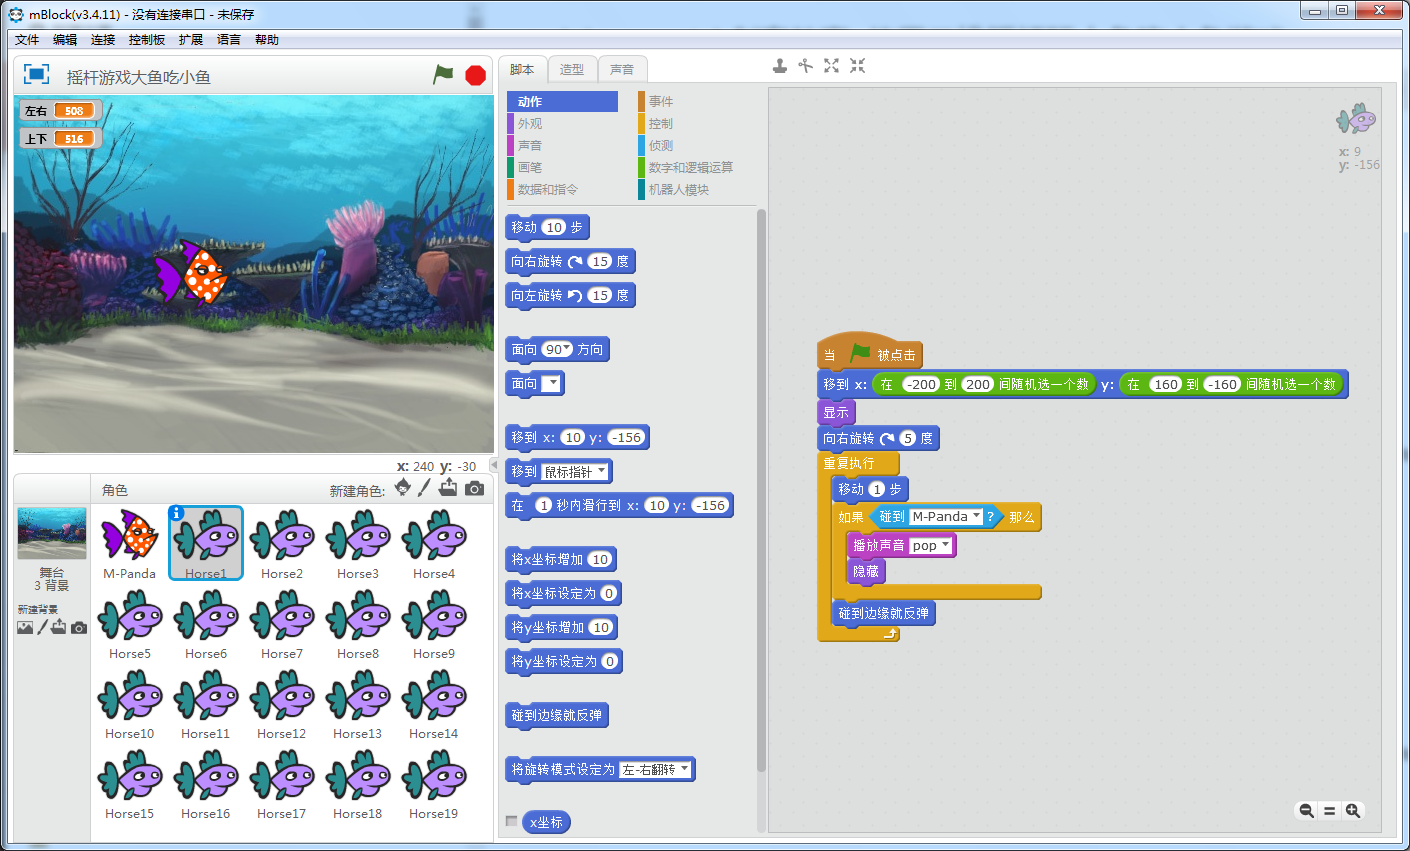Viewport: 1410px width, 851px height.
Task: Click the value field in 将x坐标设定为 block
Action: click(x=608, y=593)
